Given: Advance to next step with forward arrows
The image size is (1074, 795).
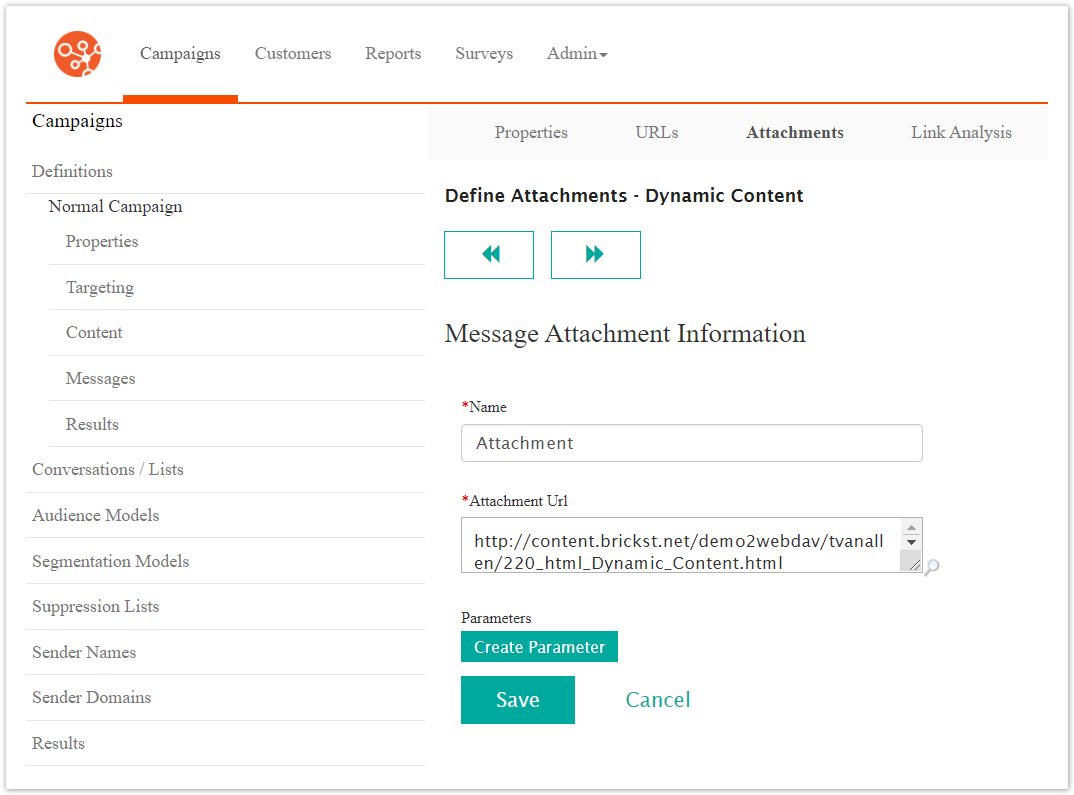Looking at the screenshot, I should pyautogui.click(x=595, y=255).
